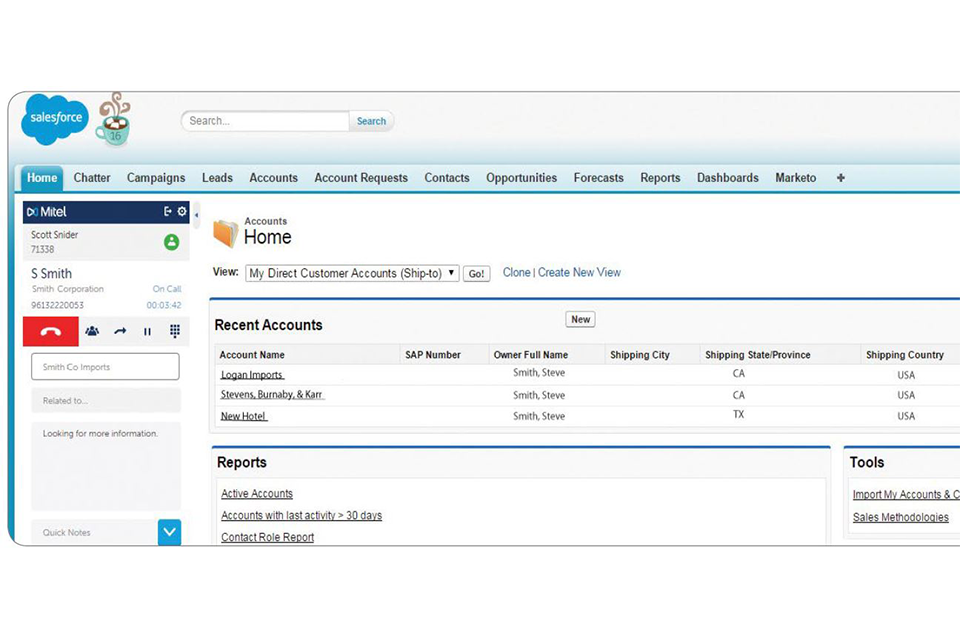Go to the Accounts tab
Image resolution: width=960 pixels, height=640 pixels.
[x=273, y=178]
